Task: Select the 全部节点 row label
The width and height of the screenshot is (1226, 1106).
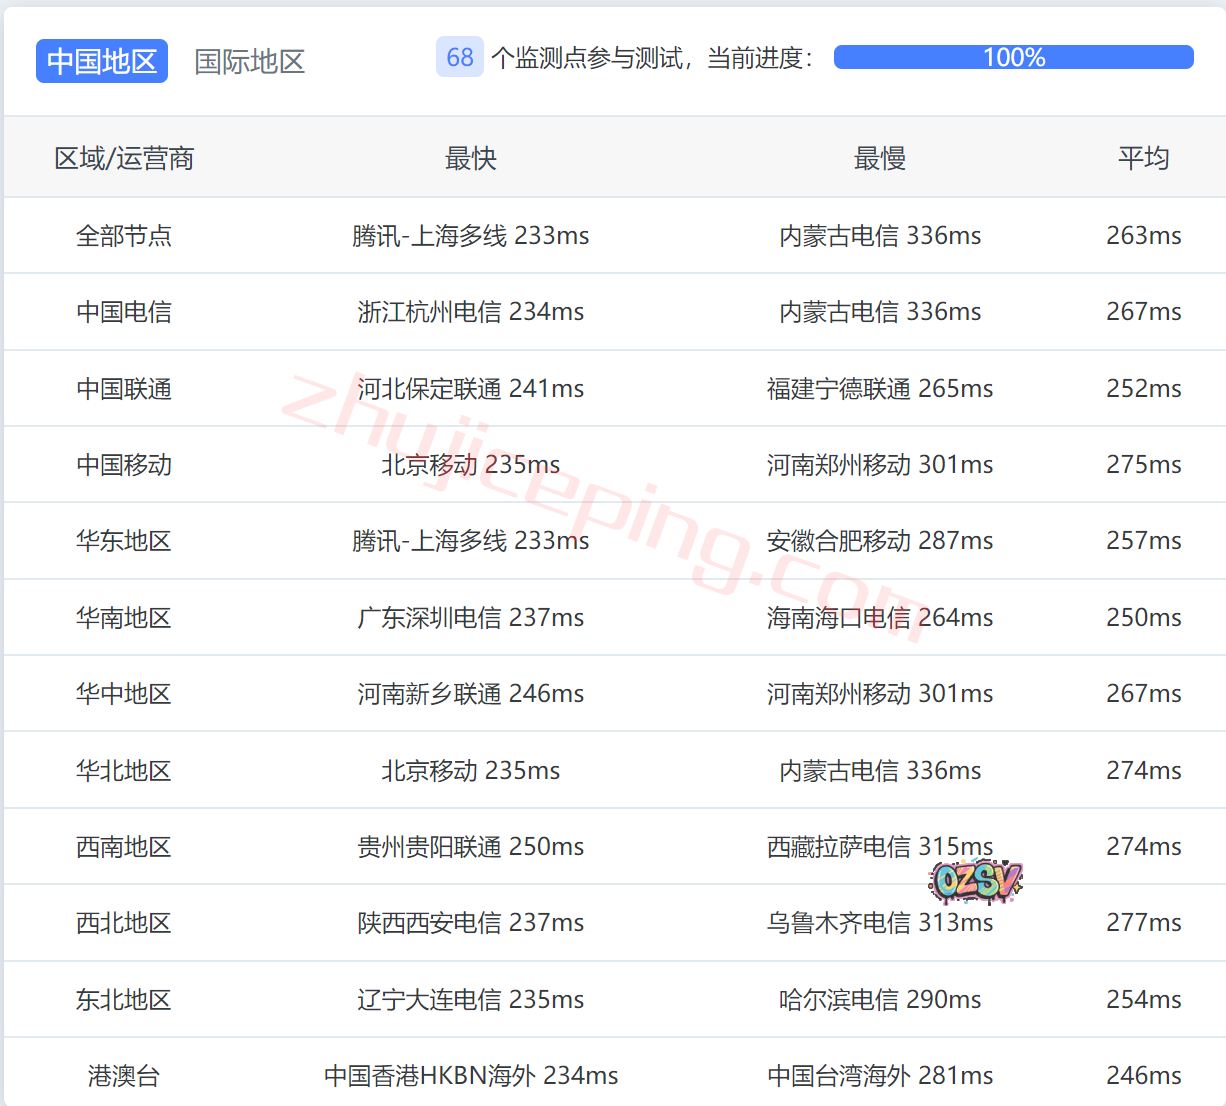Action: point(124,235)
